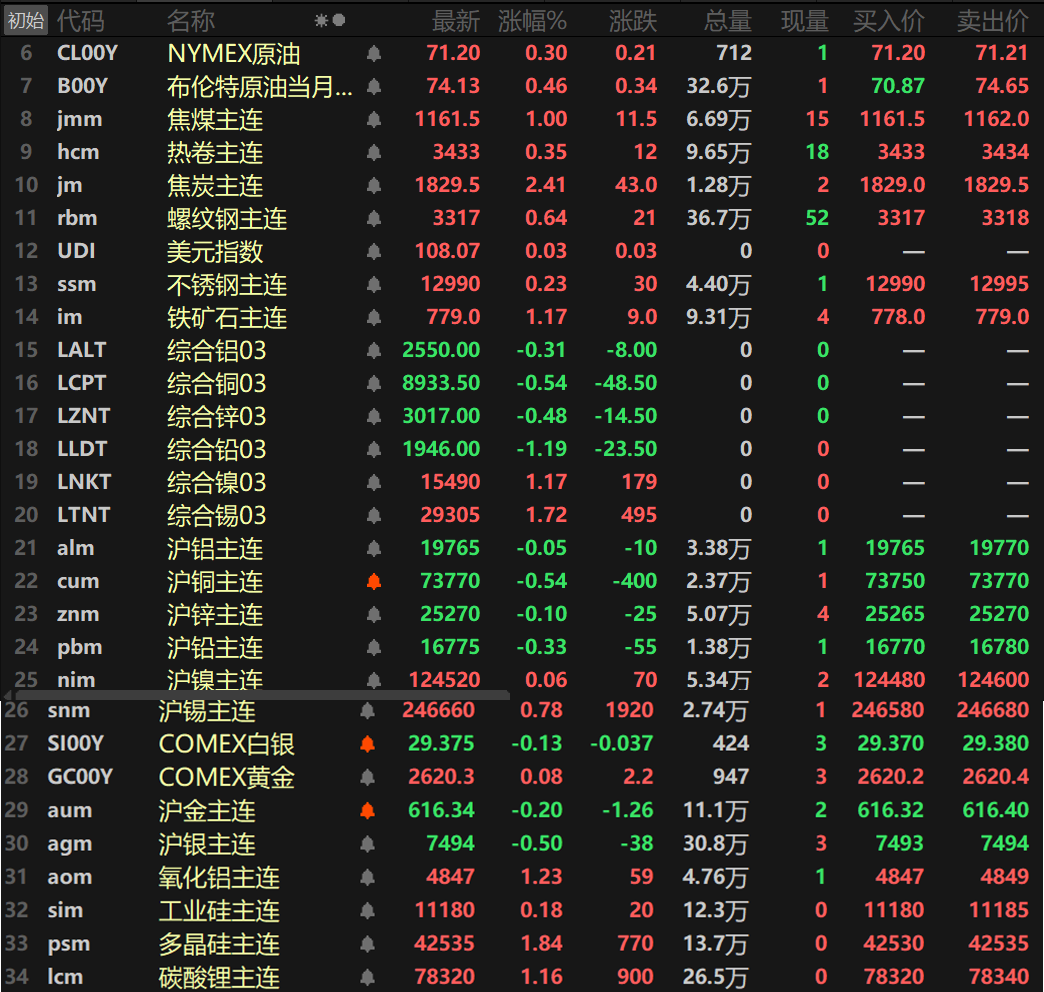Click the bell icon for 碳酸锂主连
Image resolution: width=1044 pixels, height=992 pixels.
[367, 977]
